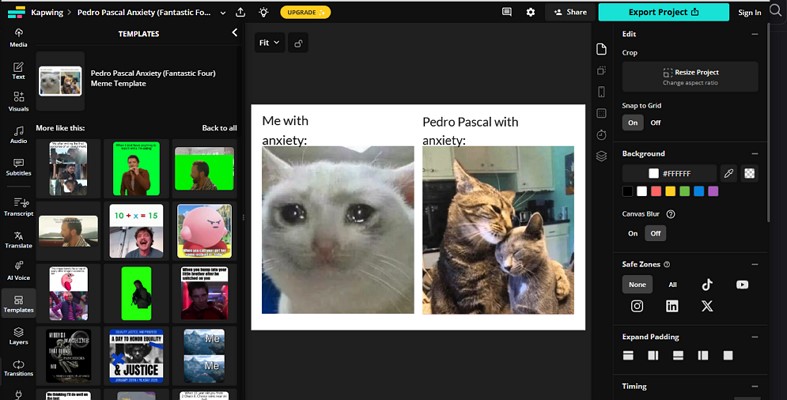Collapse the Safe Zones section
This screenshot has height=400, width=787.
coord(754,264)
